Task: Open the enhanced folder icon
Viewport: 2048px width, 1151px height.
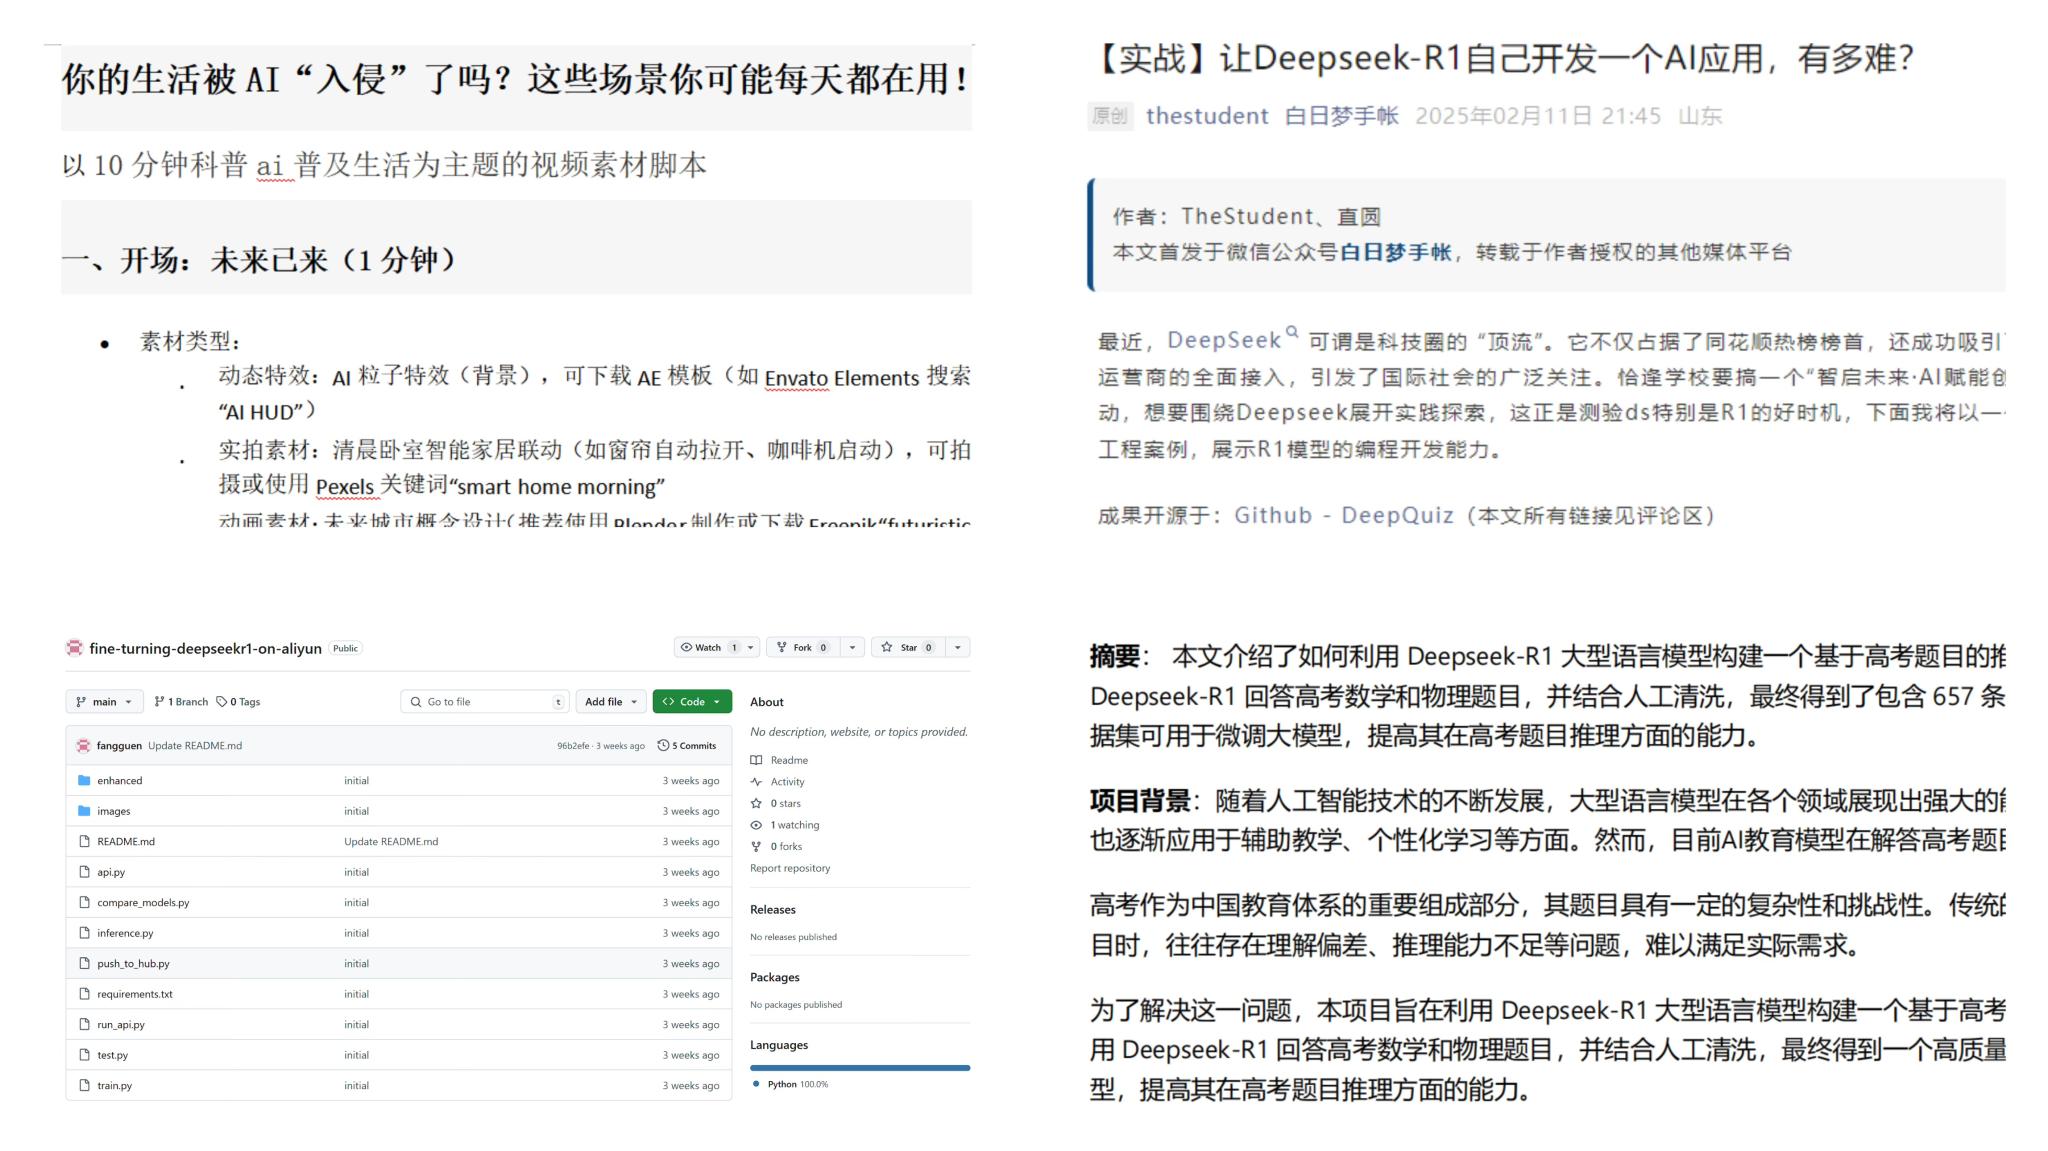Action: [84, 781]
